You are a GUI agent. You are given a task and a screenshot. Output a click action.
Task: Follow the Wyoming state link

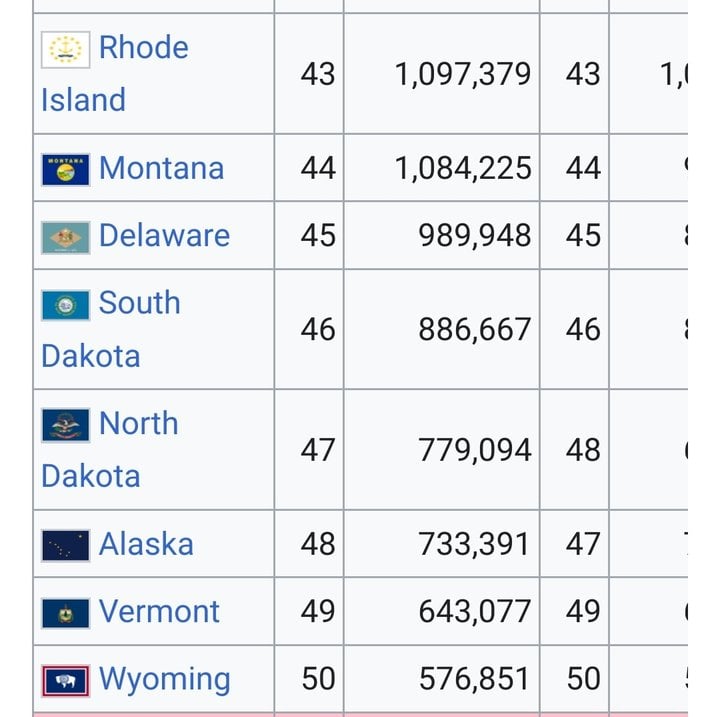click(165, 680)
